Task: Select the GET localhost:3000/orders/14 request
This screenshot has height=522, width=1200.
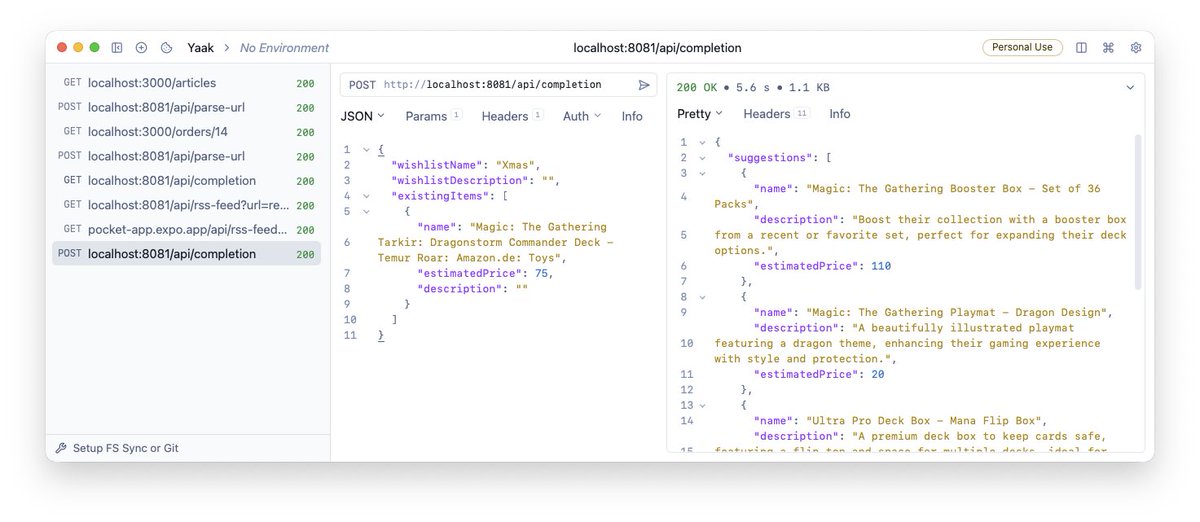Action: [187, 132]
